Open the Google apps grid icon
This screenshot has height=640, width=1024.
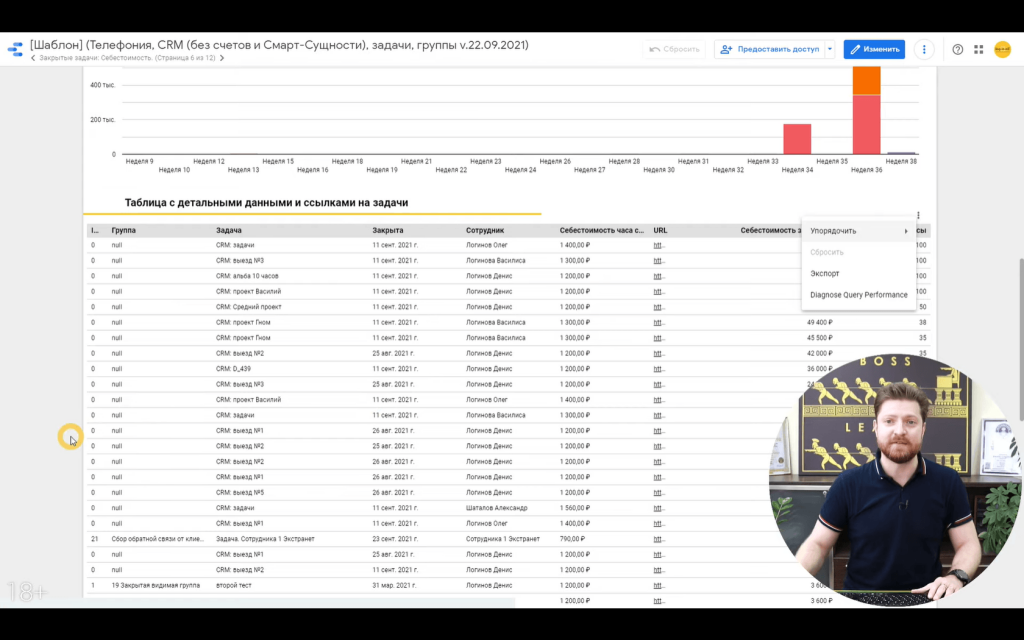click(978, 49)
